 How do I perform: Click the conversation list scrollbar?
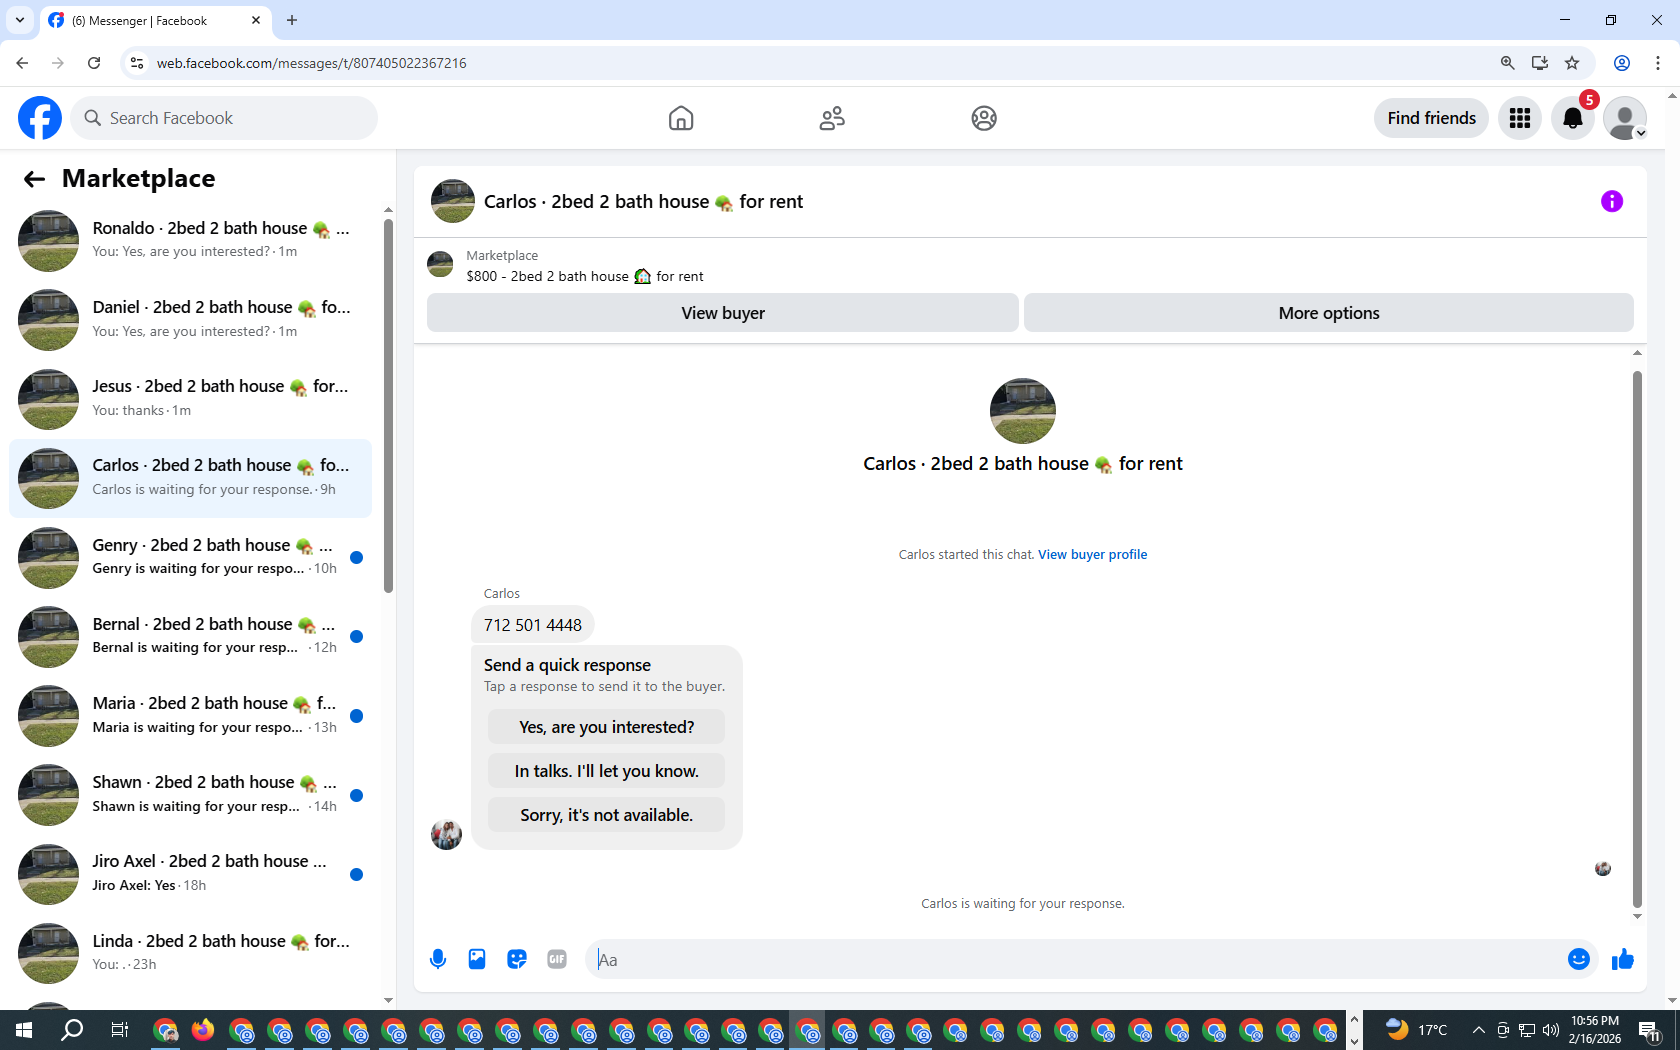(x=388, y=405)
